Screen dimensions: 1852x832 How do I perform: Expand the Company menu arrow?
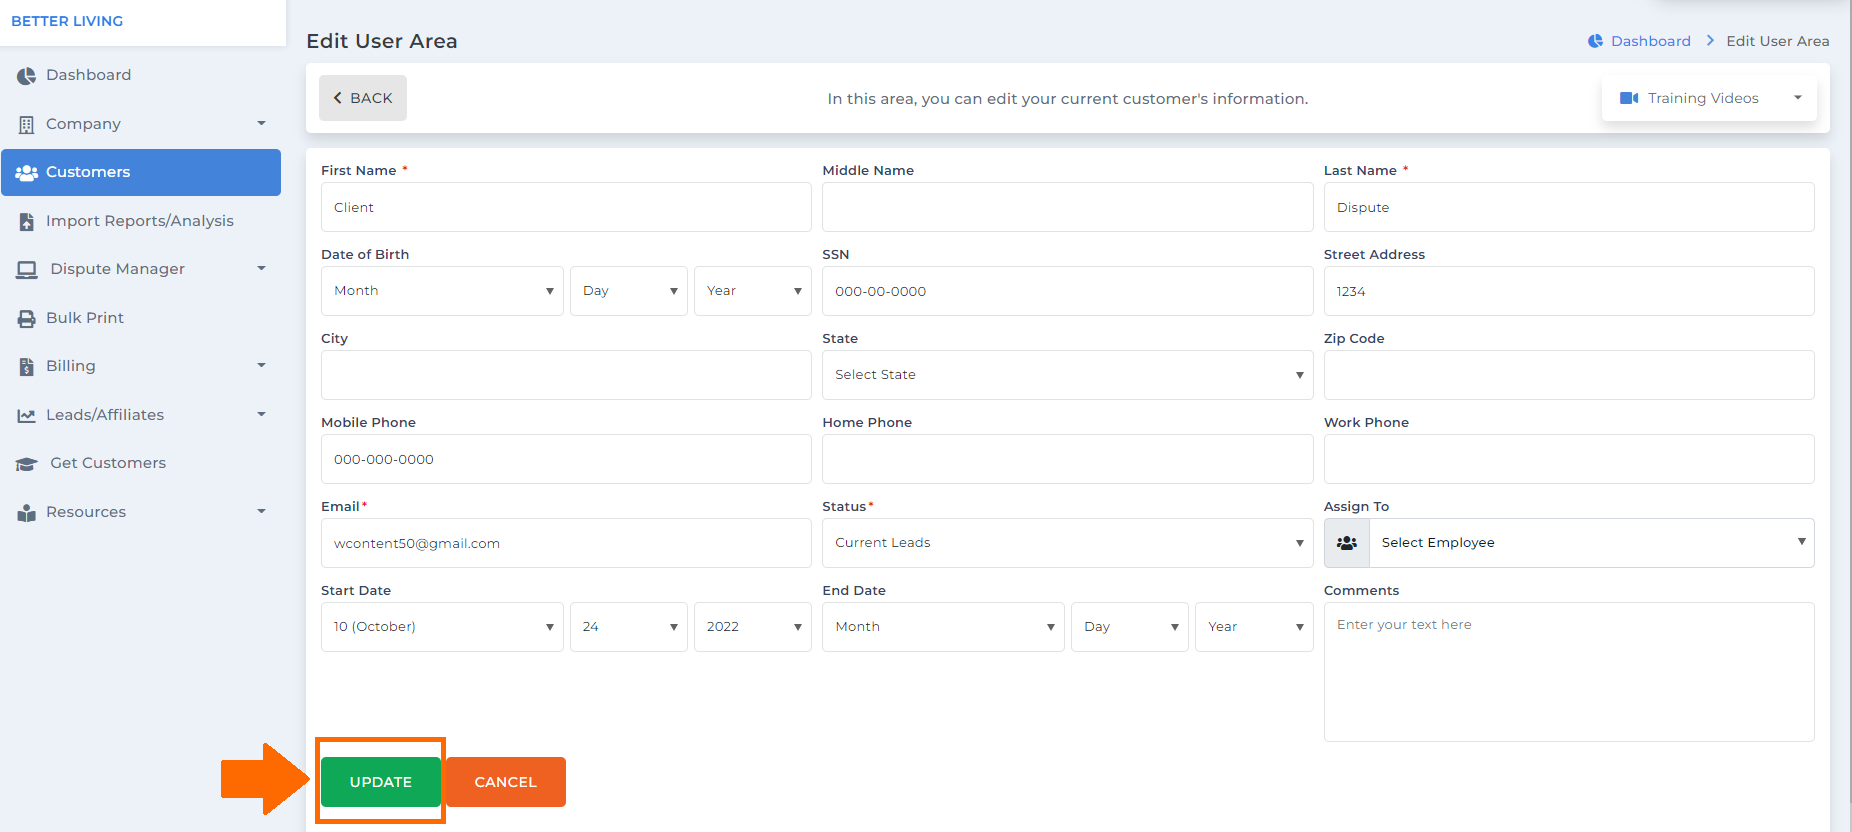262,124
